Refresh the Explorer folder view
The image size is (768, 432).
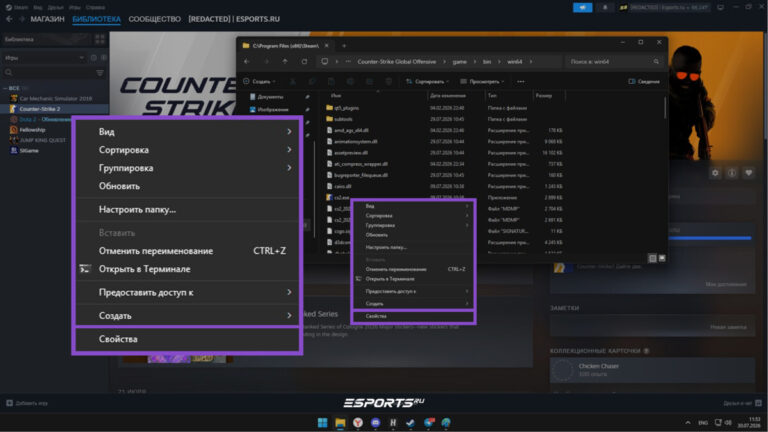coord(304,62)
